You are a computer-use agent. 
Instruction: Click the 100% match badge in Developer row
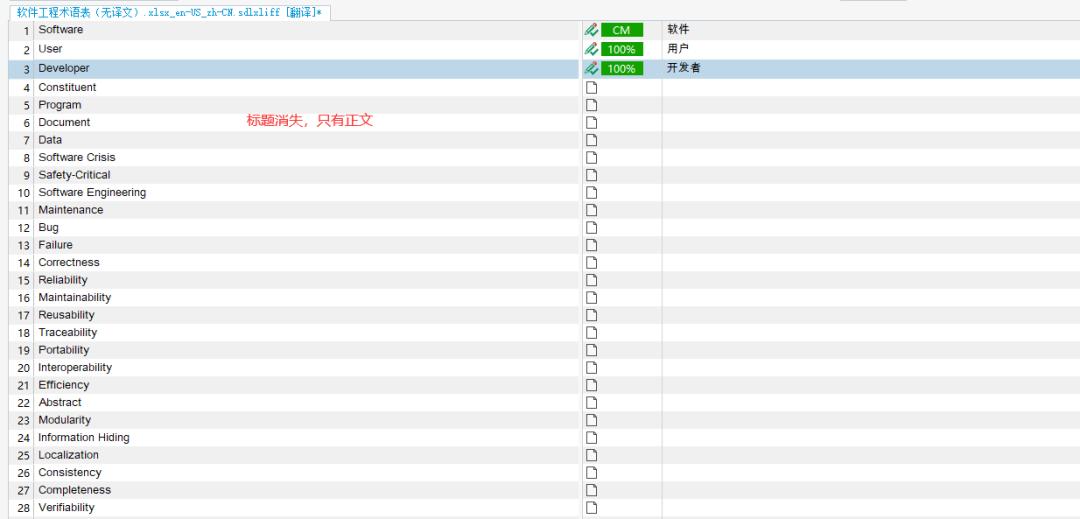621,69
